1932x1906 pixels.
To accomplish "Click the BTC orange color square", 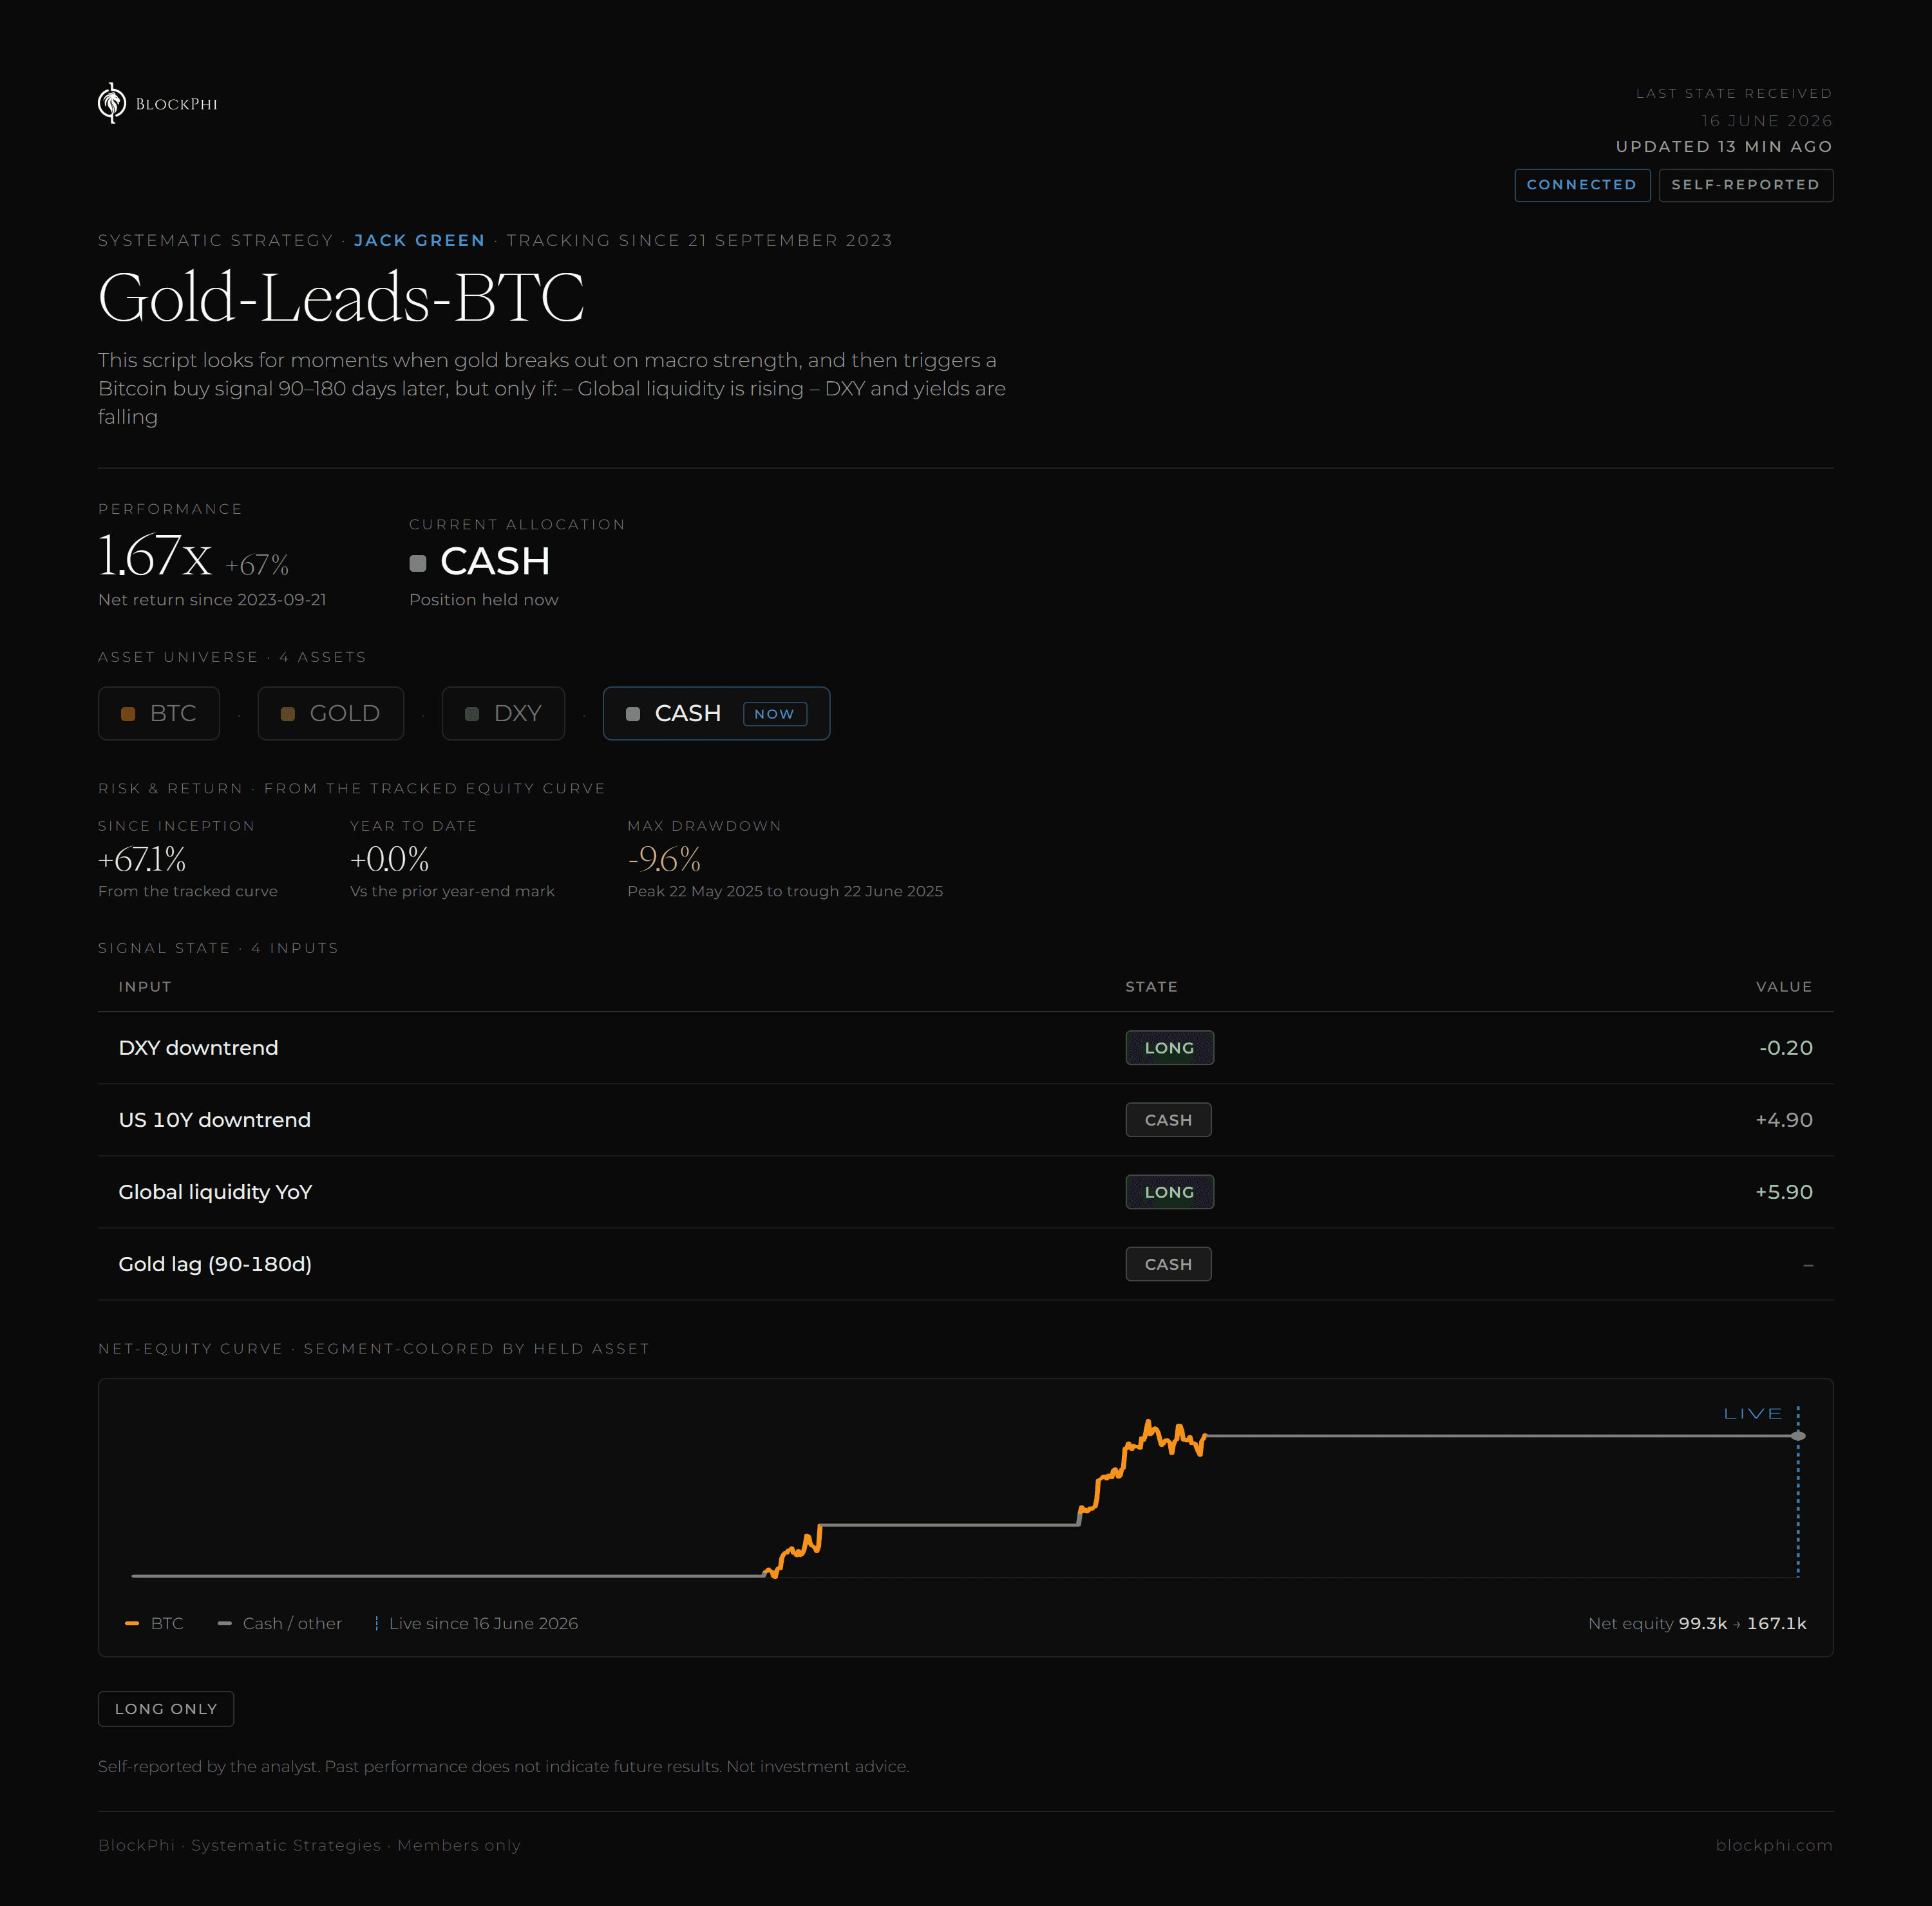I will [128, 714].
